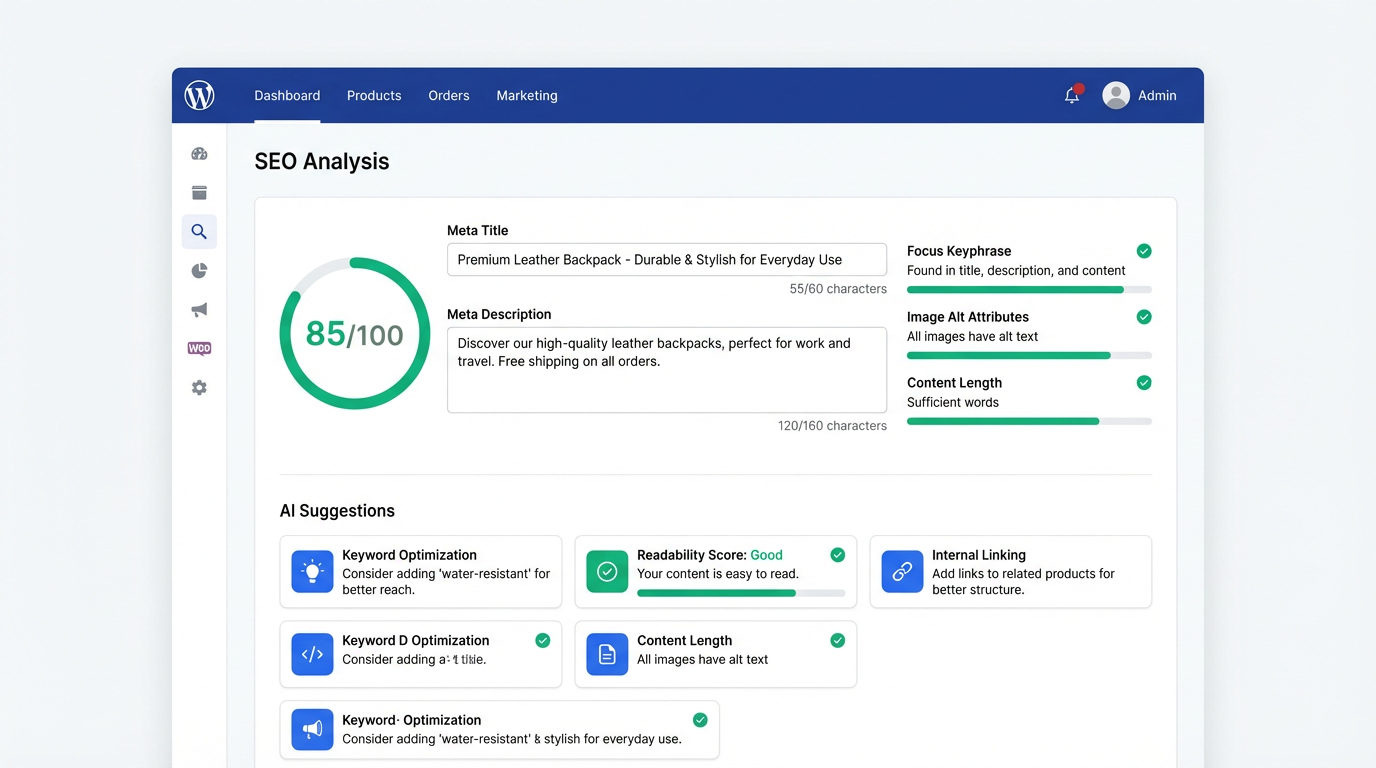This screenshot has height=768, width=1376.
Task: Click the Focus Keyphrase green checkmark
Action: [1144, 251]
